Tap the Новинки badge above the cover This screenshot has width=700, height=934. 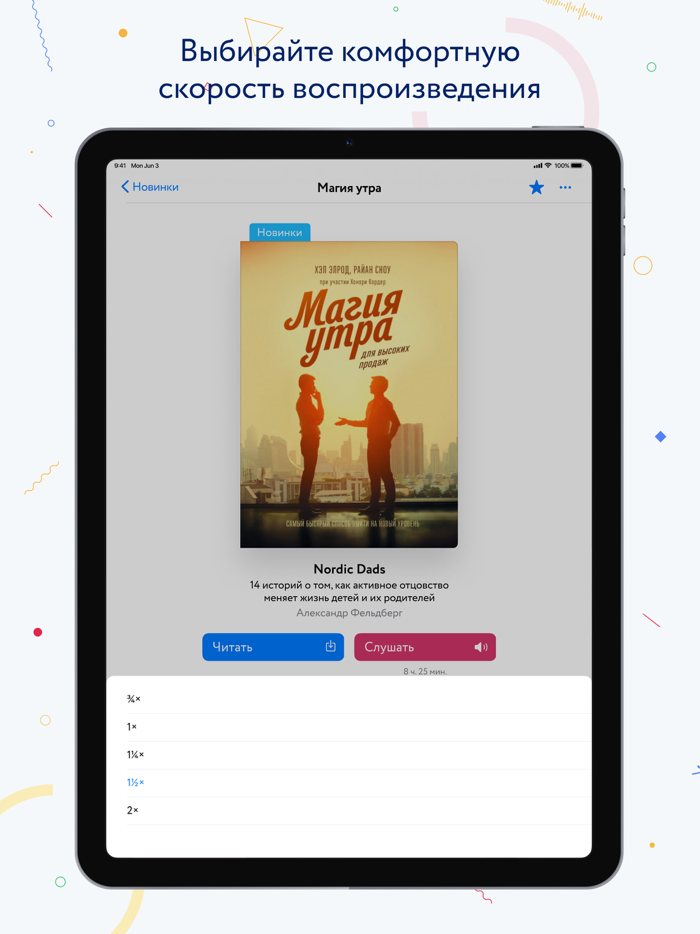click(279, 232)
